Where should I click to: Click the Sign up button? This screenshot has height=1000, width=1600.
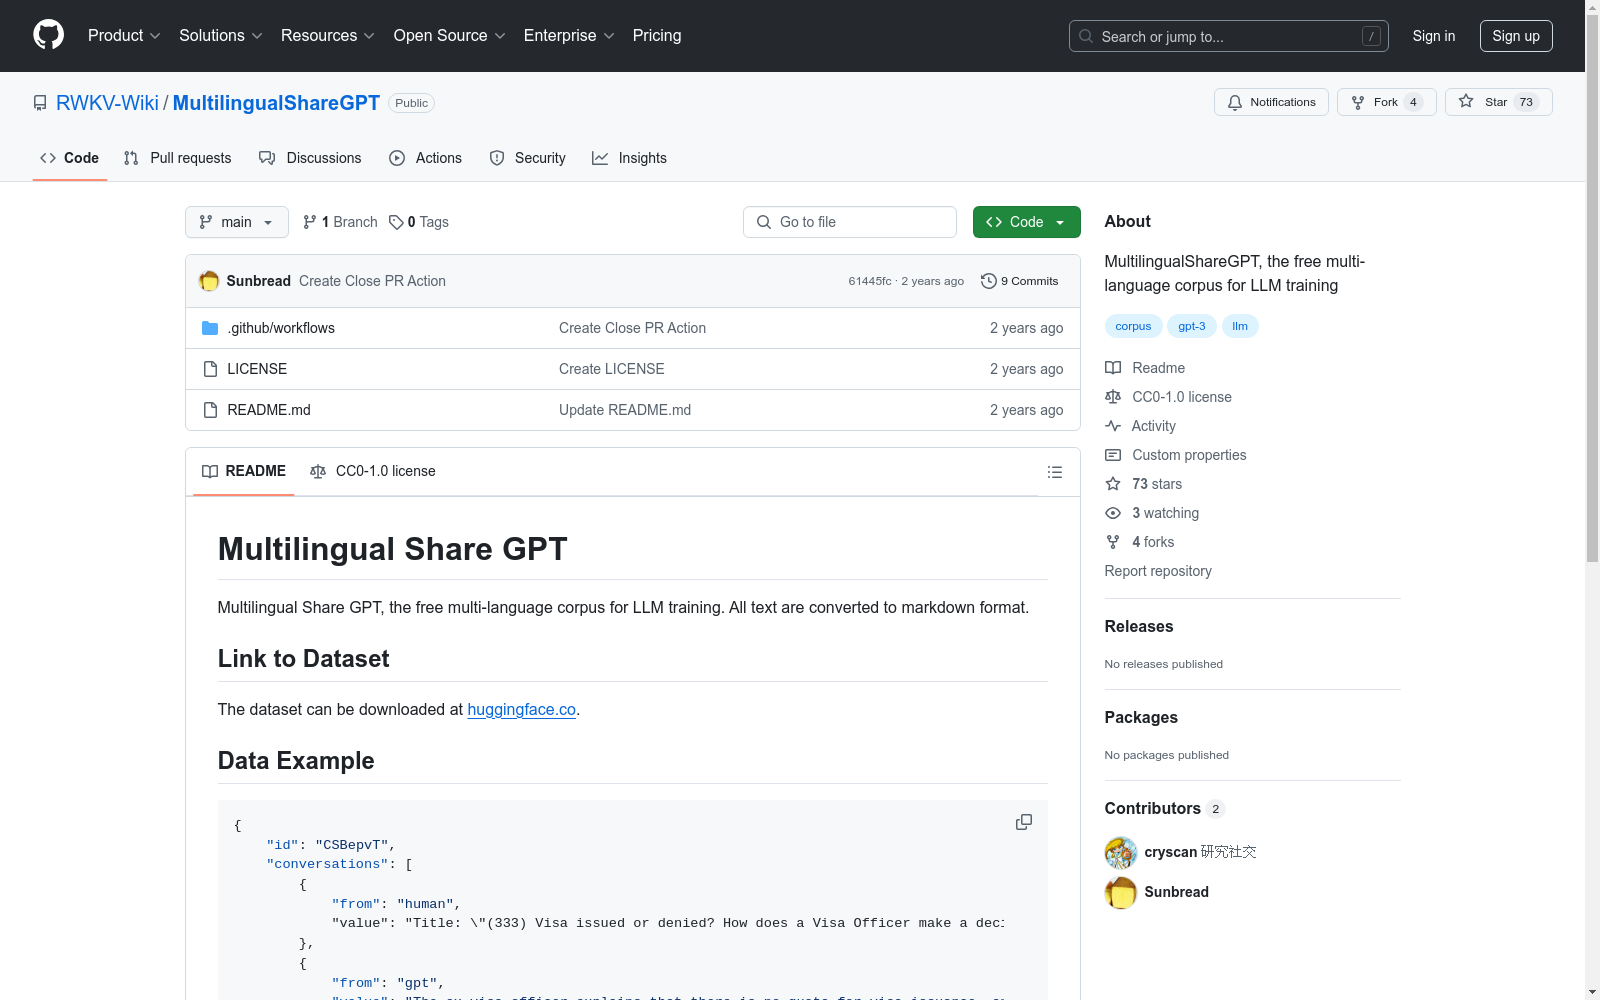[x=1516, y=36]
